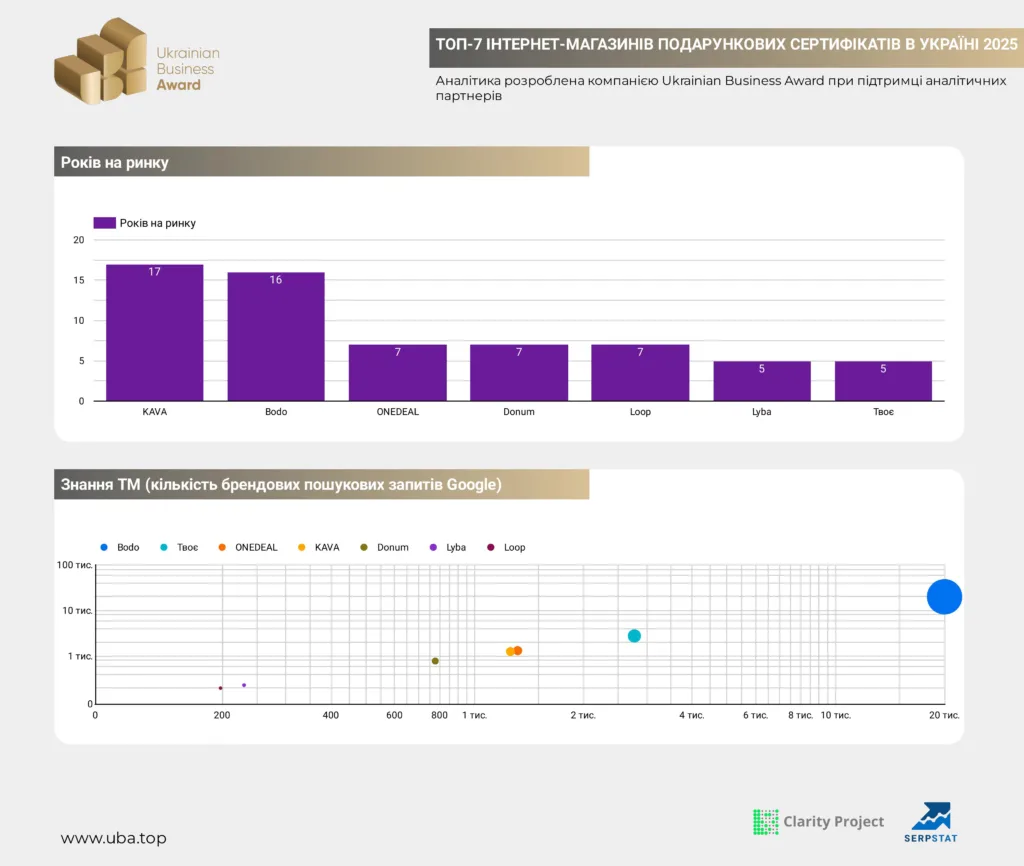
Task: Click the Clarity Project green dotted logo
Action: point(765,822)
